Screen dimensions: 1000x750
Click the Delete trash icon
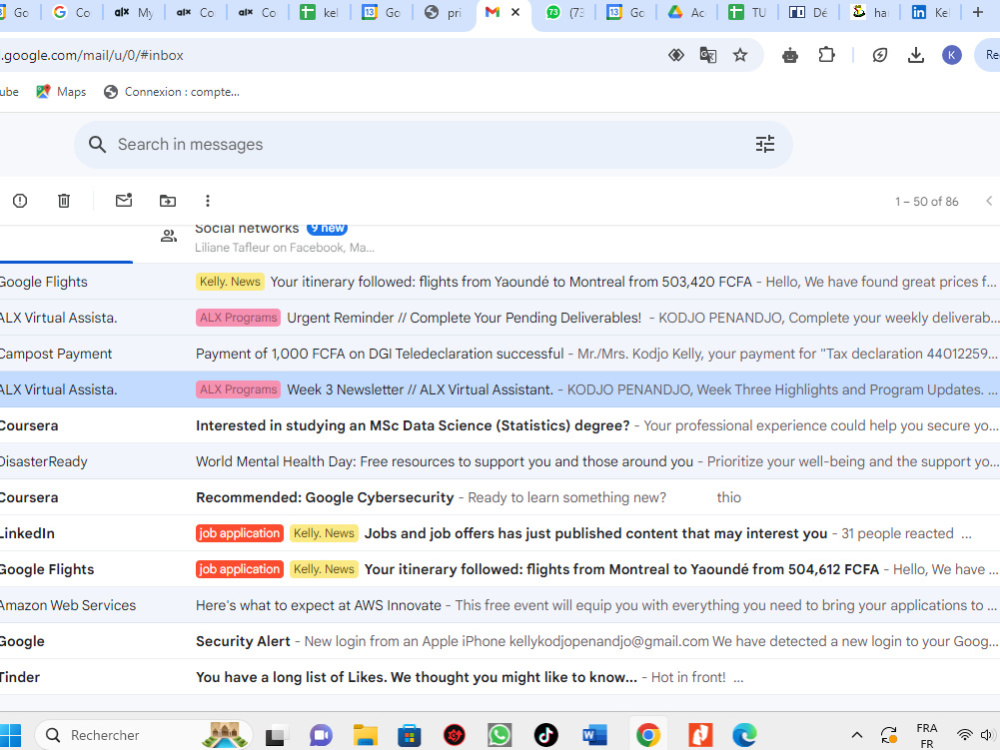pyautogui.click(x=64, y=201)
